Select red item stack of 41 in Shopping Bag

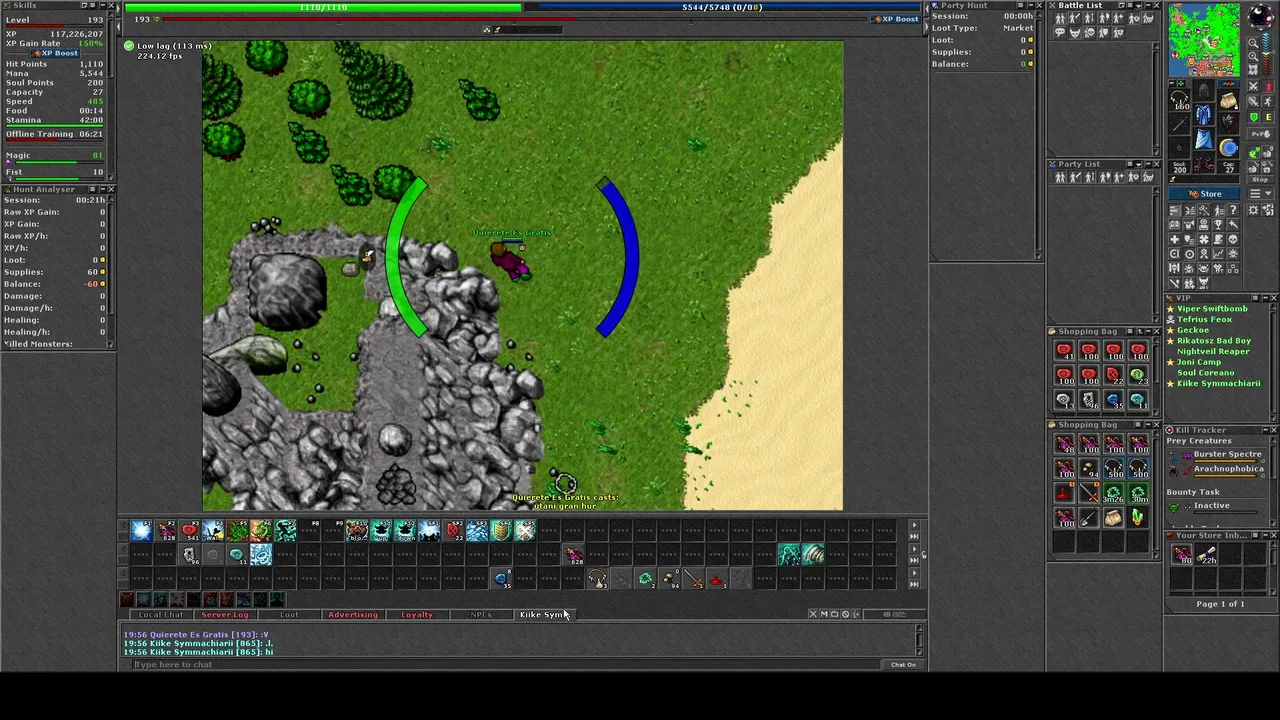click(1064, 350)
